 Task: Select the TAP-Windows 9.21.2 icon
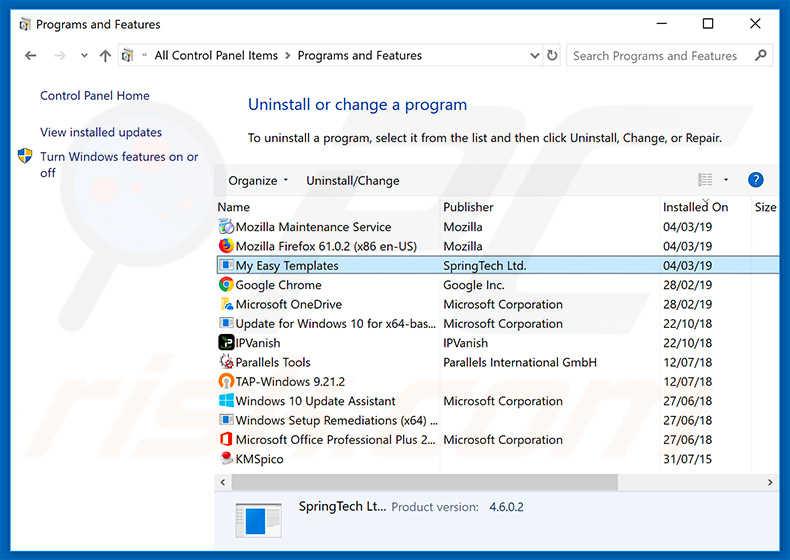(x=226, y=381)
